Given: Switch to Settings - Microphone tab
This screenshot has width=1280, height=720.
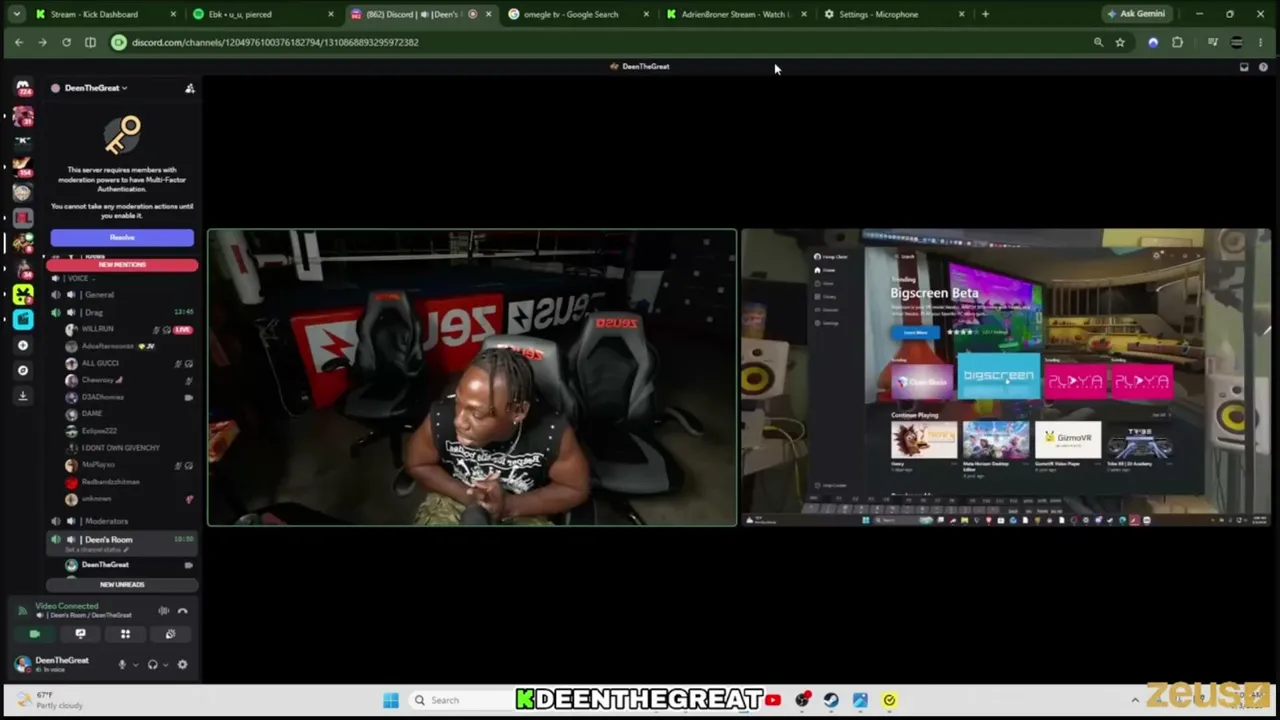Looking at the screenshot, I should pos(895,14).
